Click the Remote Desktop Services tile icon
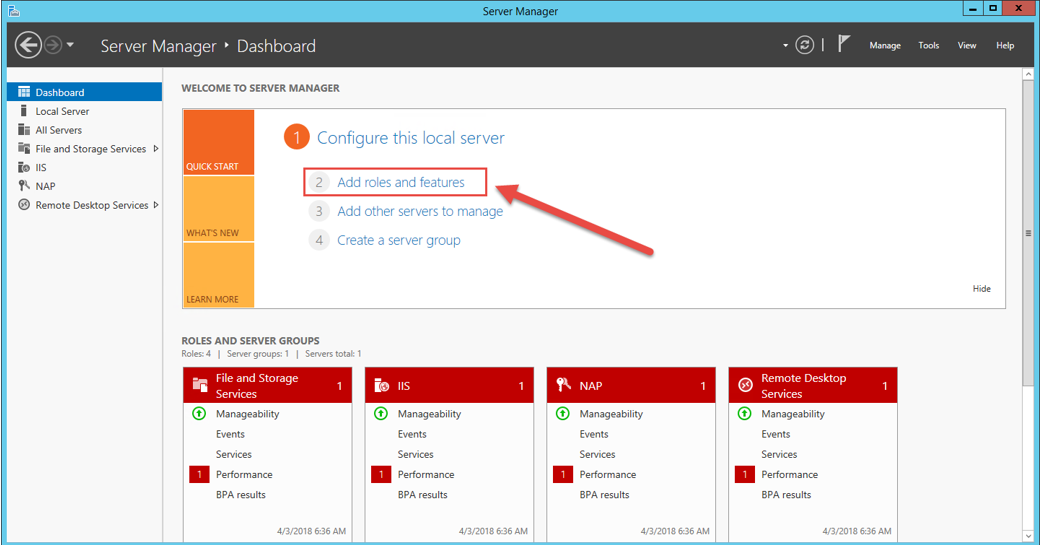 tap(745, 386)
